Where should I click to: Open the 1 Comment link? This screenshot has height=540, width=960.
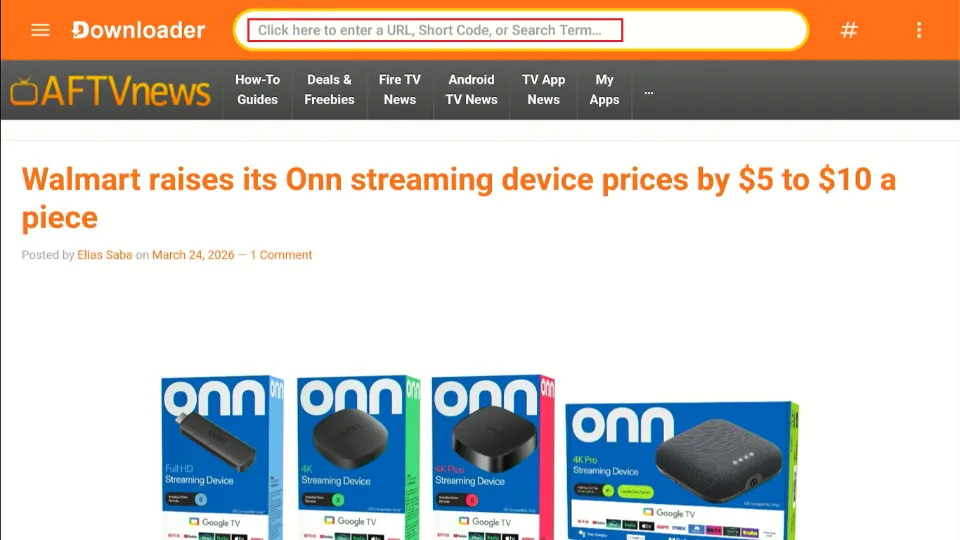281,255
